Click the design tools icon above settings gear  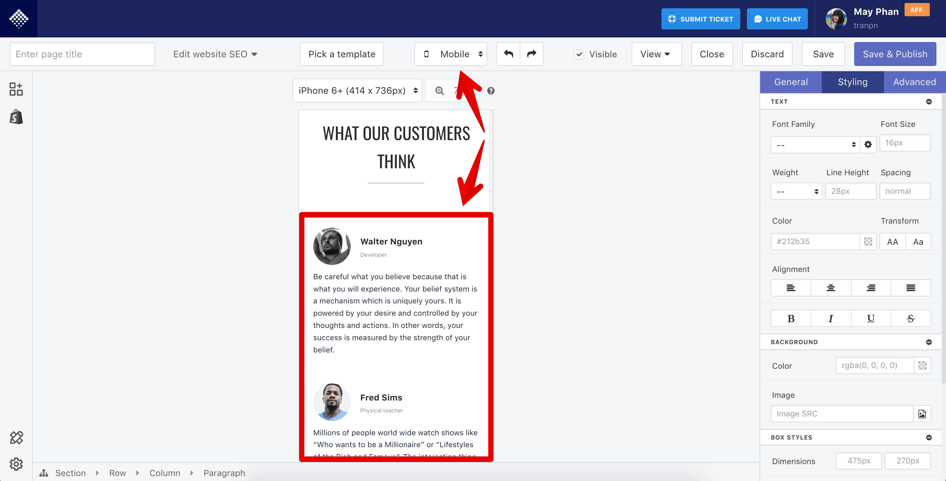(x=16, y=438)
